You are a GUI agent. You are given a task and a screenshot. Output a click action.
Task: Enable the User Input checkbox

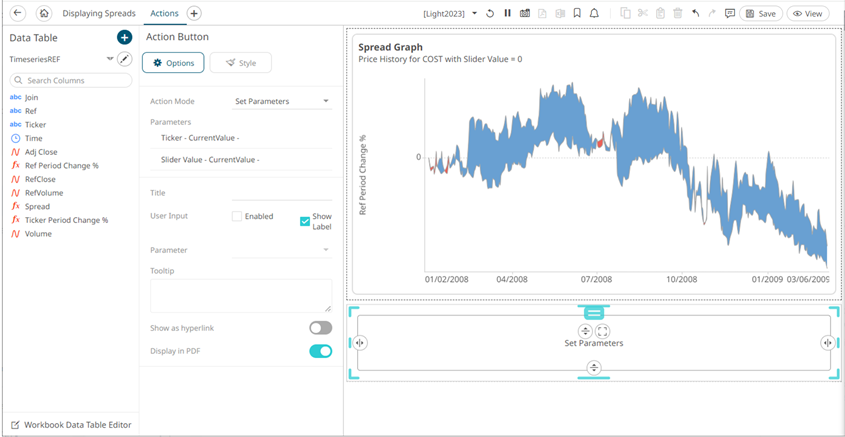tap(237, 216)
